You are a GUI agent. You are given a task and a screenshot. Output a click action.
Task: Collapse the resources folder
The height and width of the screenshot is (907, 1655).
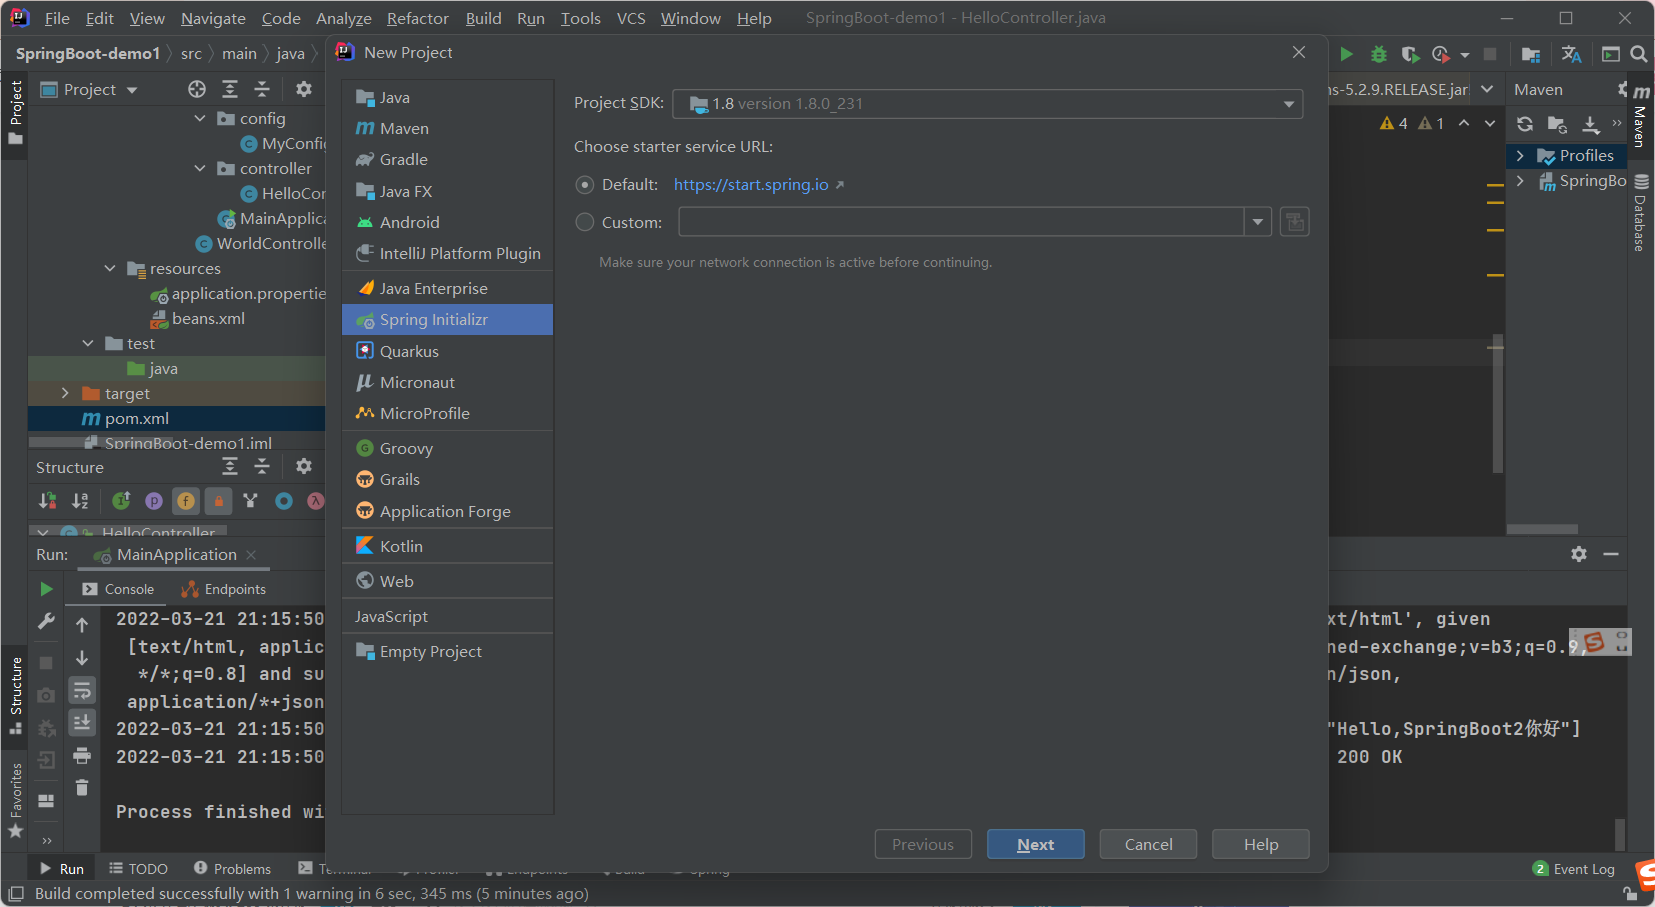[110, 268]
